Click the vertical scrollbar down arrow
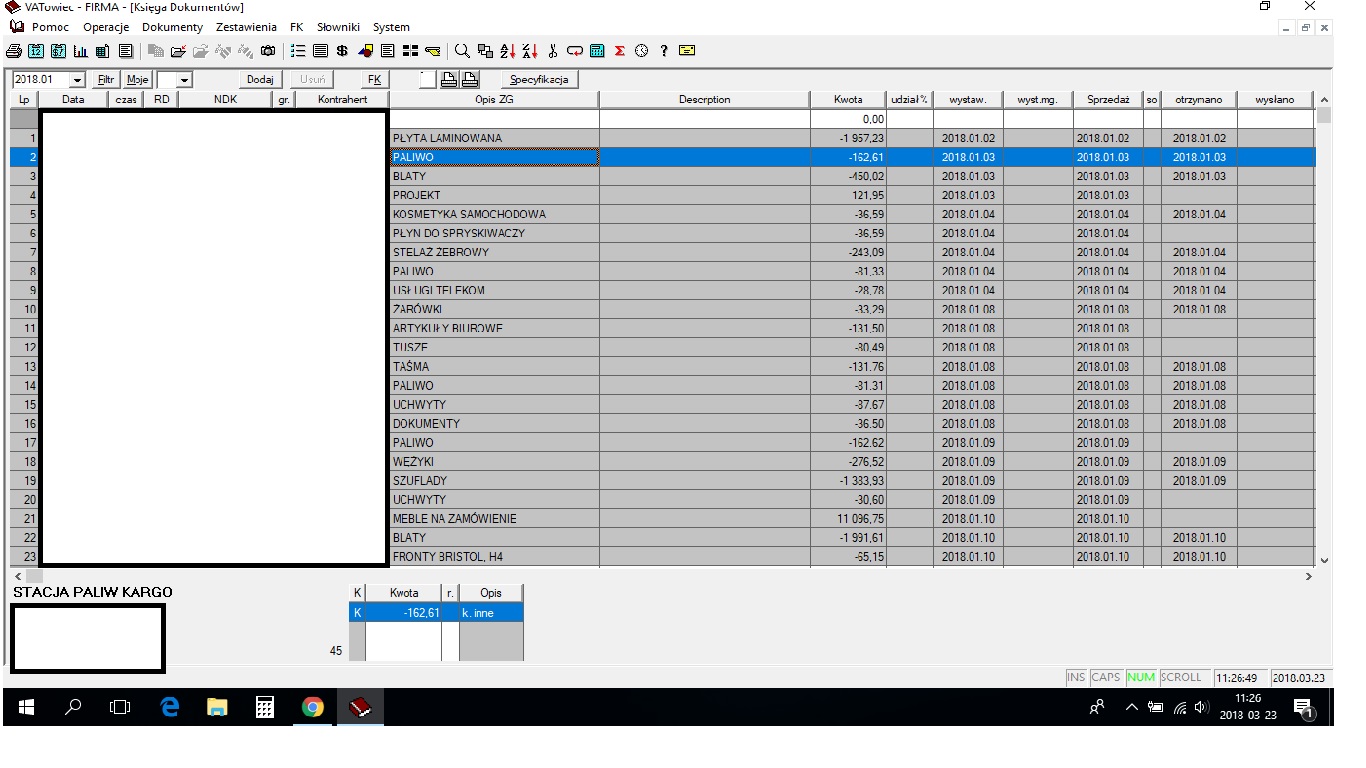This screenshot has width=1366, height=768. (x=1324, y=560)
